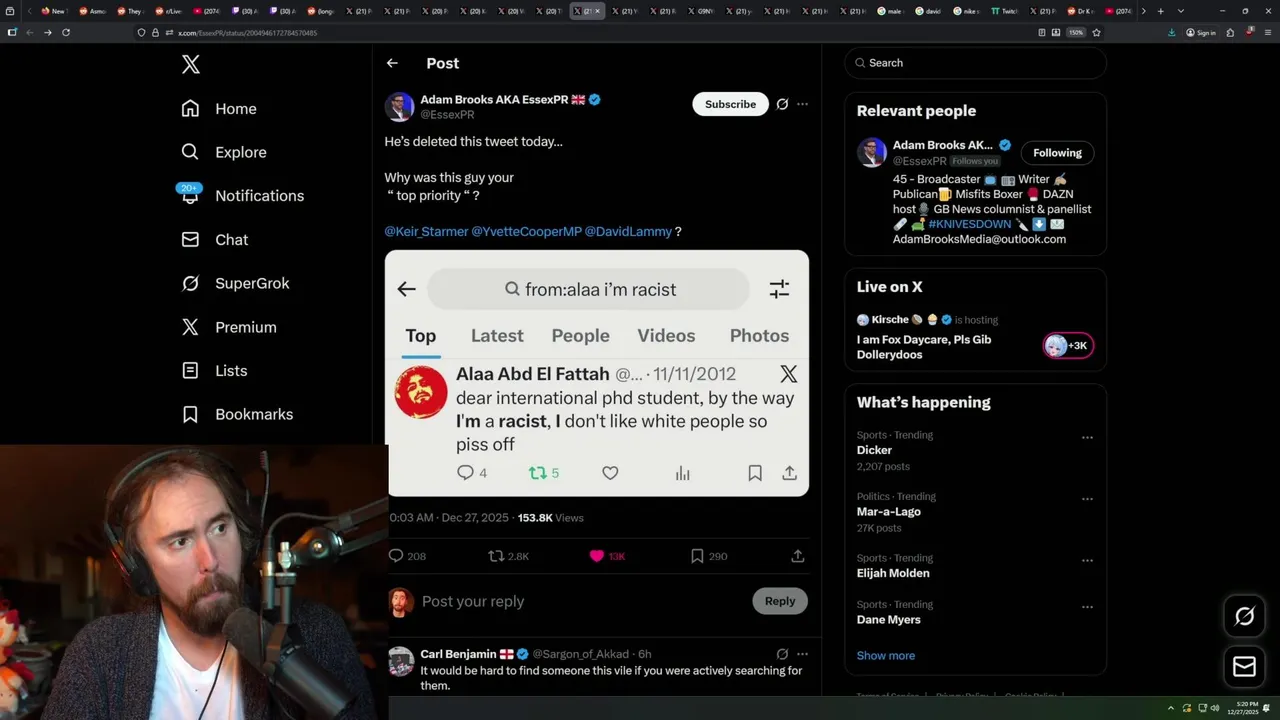Open SuperGrok in the sidebar
Viewport: 1280px width, 720px height.
tap(235, 283)
